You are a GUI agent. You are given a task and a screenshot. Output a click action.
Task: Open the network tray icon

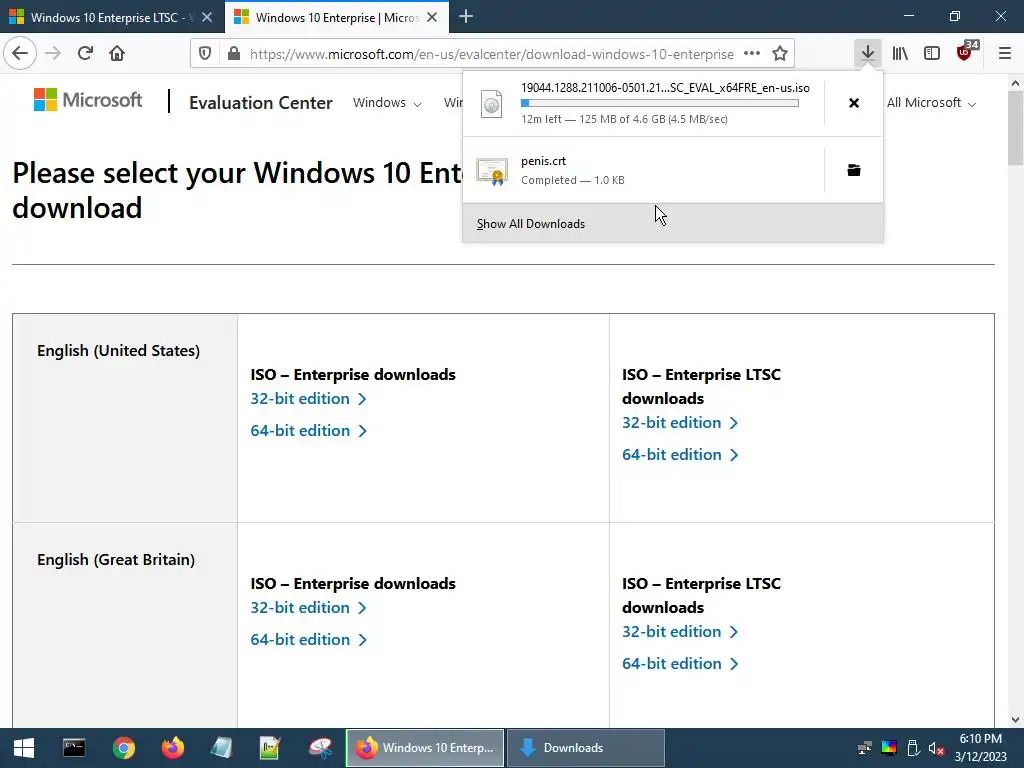pos(865,748)
